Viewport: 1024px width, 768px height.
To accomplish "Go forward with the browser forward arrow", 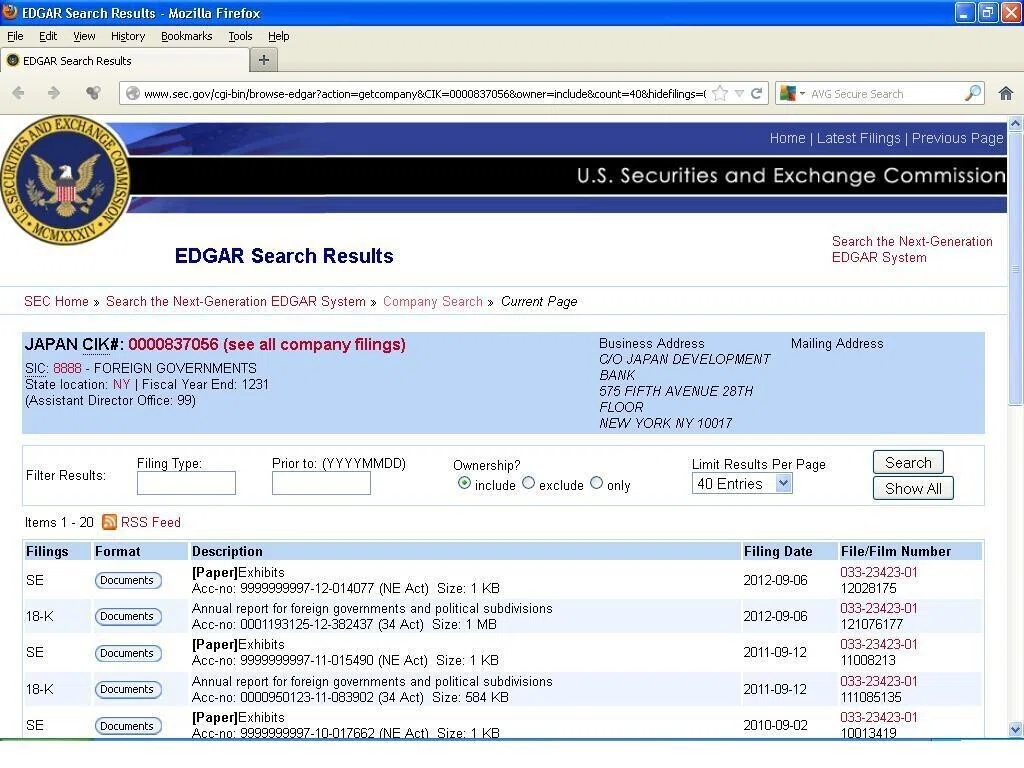I will (54, 93).
